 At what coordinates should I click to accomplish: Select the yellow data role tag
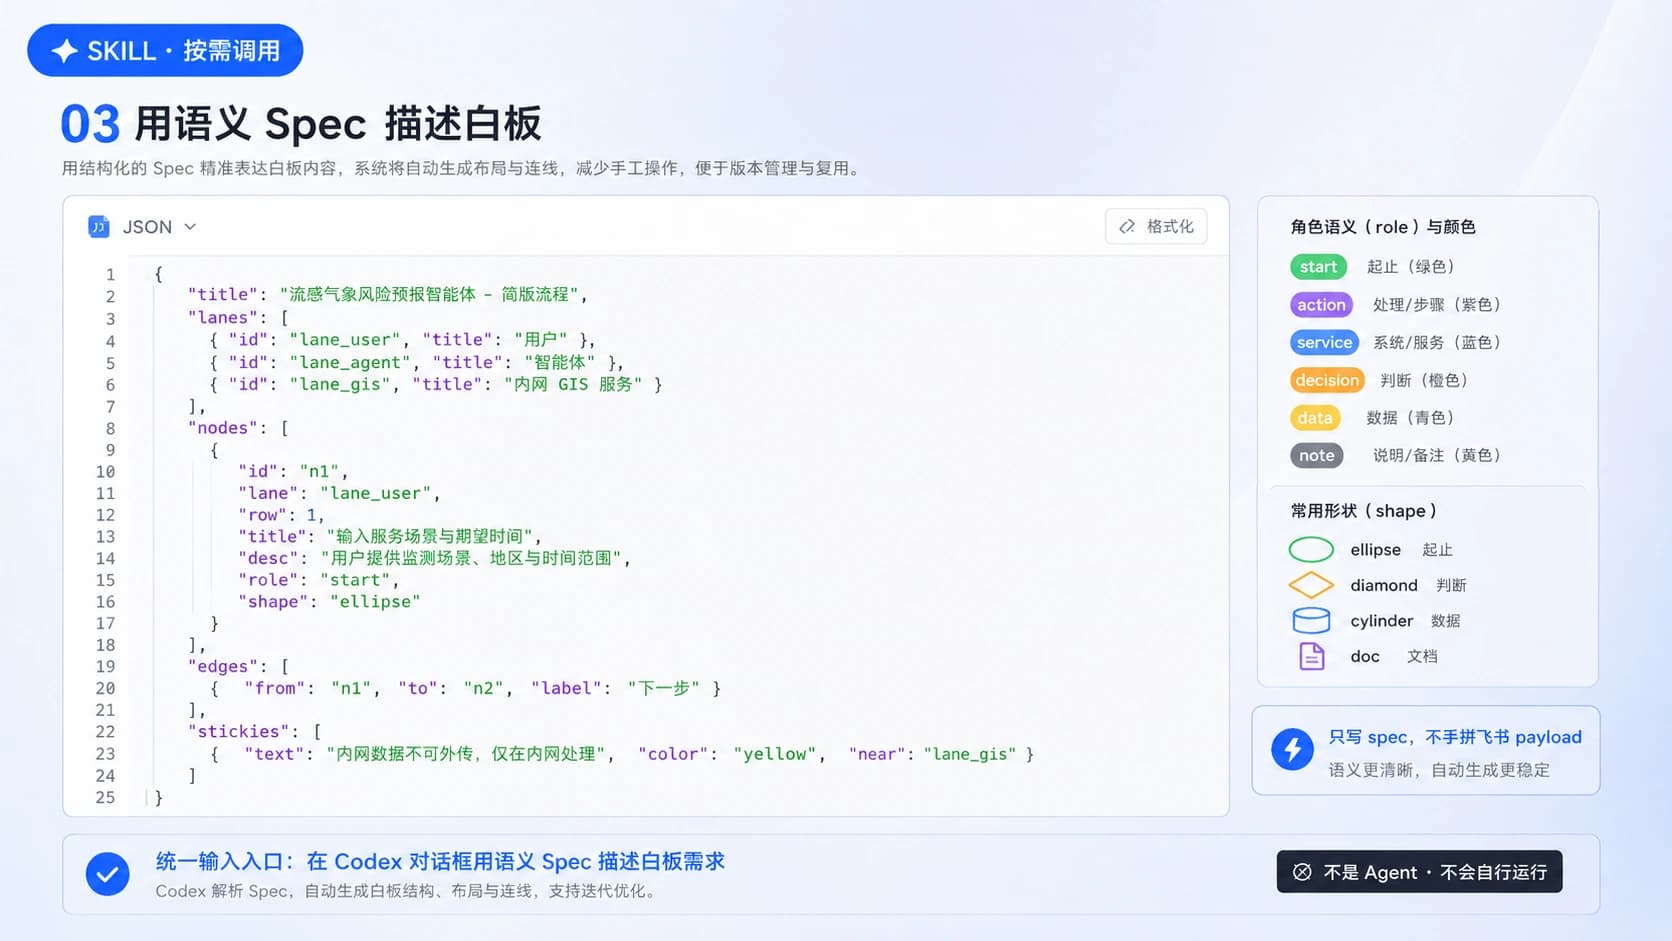pyautogui.click(x=1315, y=418)
